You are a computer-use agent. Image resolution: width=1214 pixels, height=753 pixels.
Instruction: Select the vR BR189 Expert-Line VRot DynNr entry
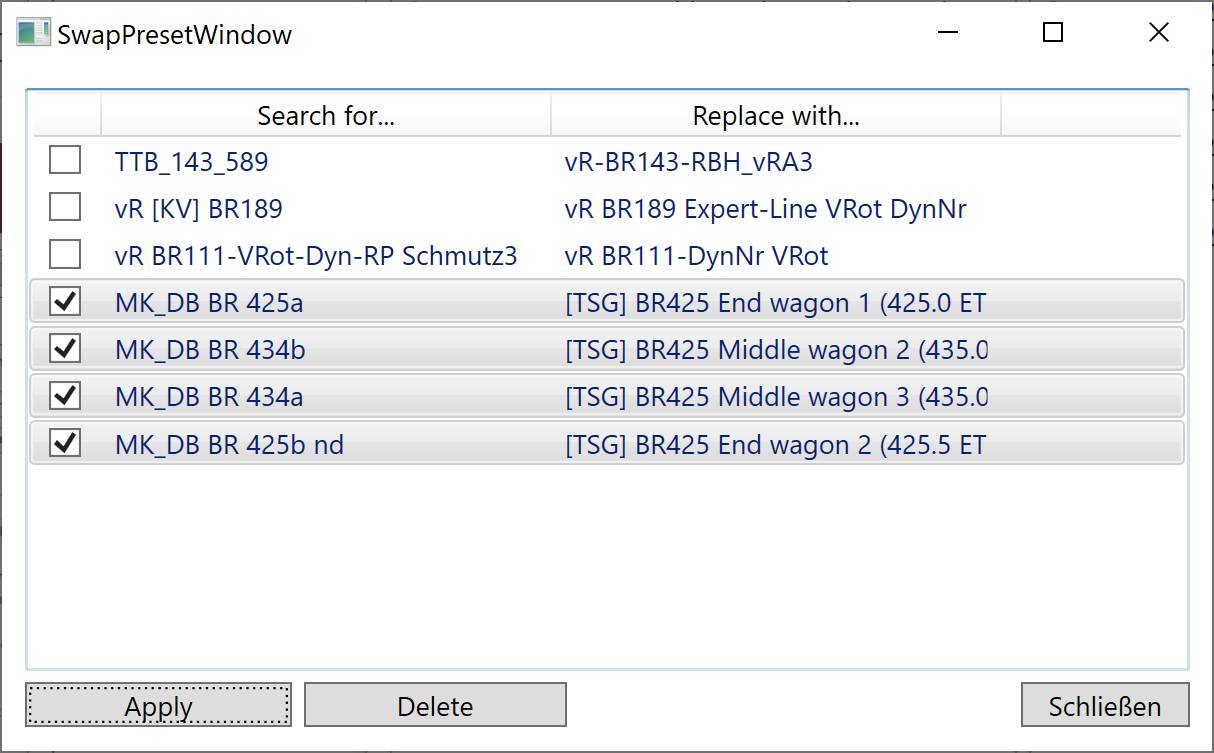click(x=765, y=209)
